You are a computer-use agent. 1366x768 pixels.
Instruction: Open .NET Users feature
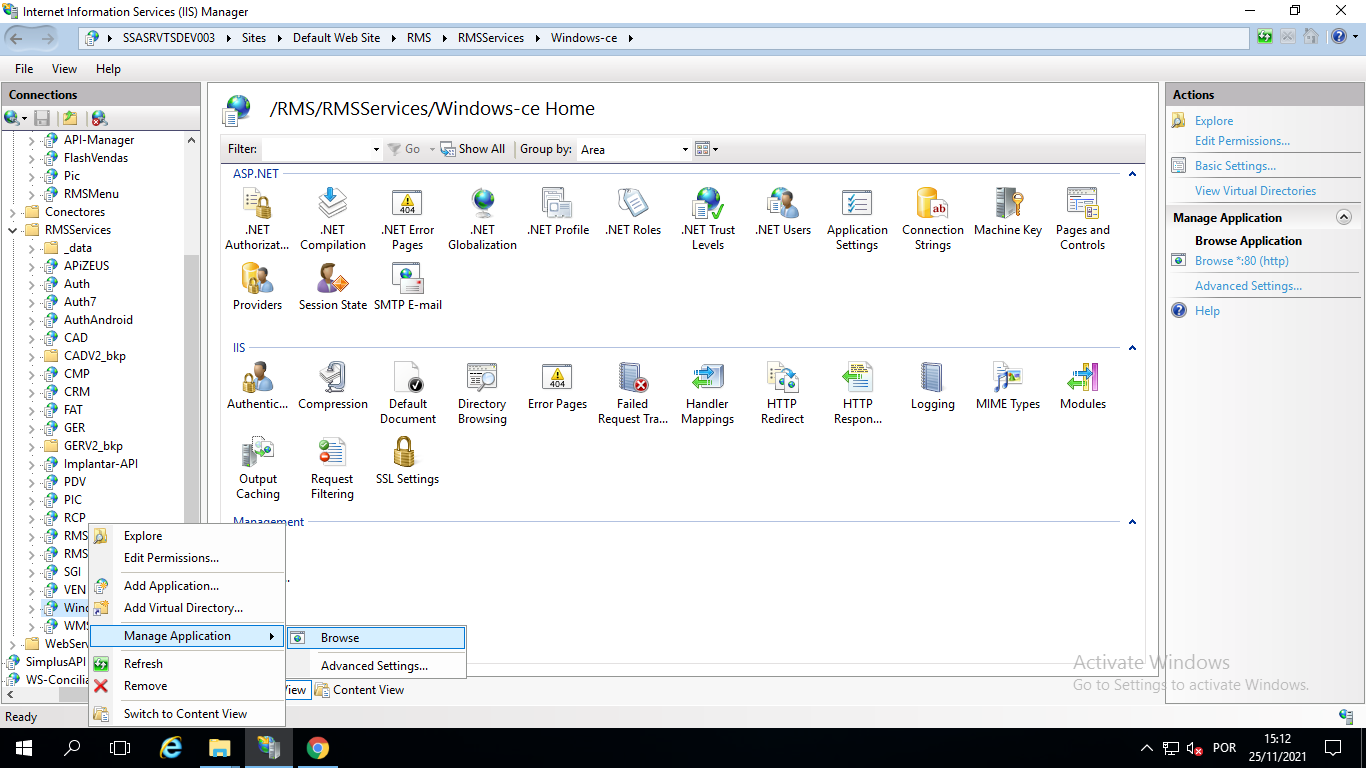[x=783, y=212]
